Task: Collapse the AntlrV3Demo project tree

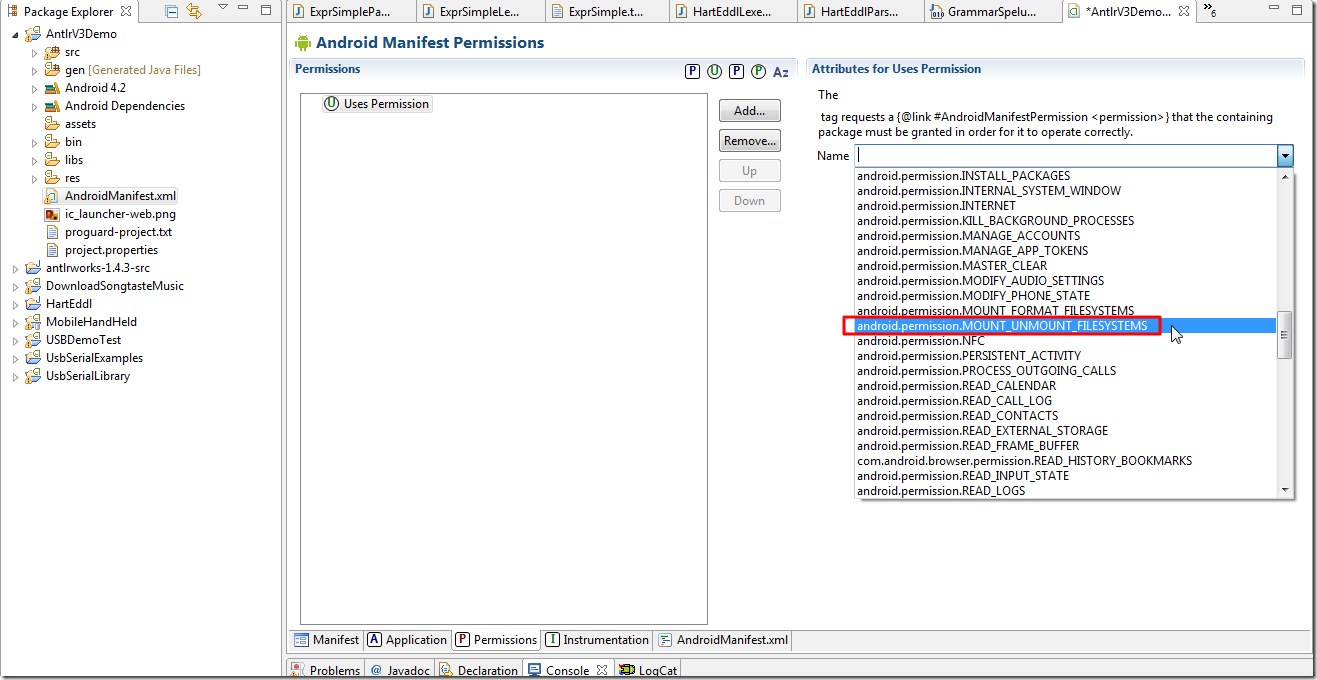Action: (x=15, y=34)
